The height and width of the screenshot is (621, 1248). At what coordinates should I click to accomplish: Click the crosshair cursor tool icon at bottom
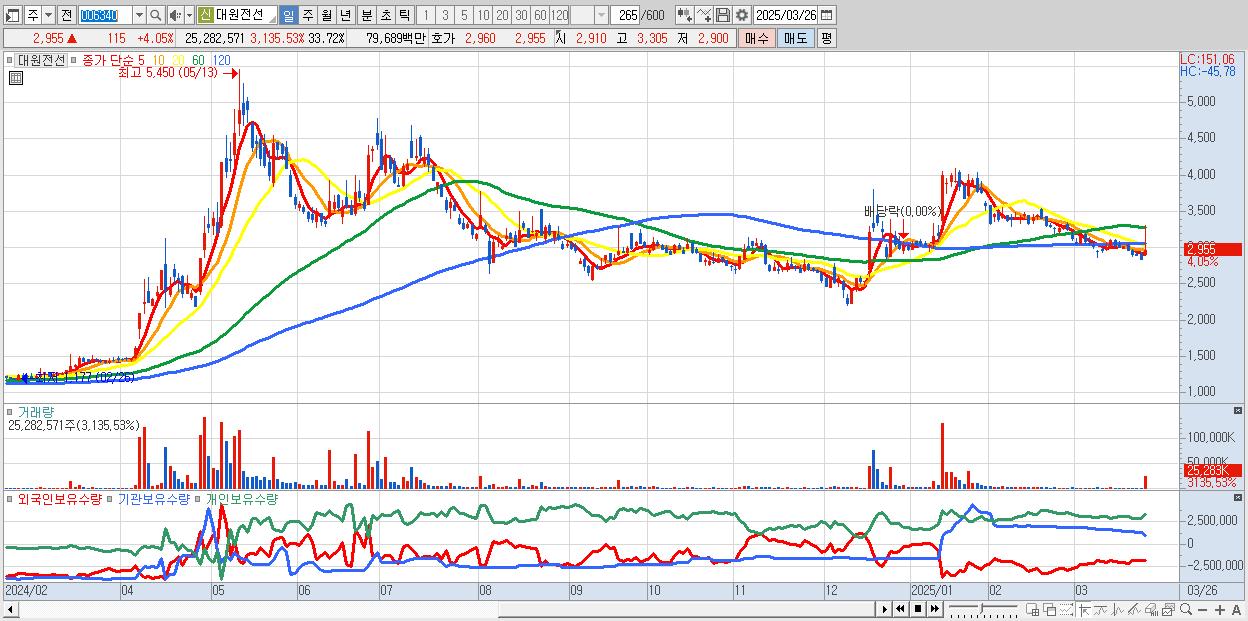click(1084, 609)
